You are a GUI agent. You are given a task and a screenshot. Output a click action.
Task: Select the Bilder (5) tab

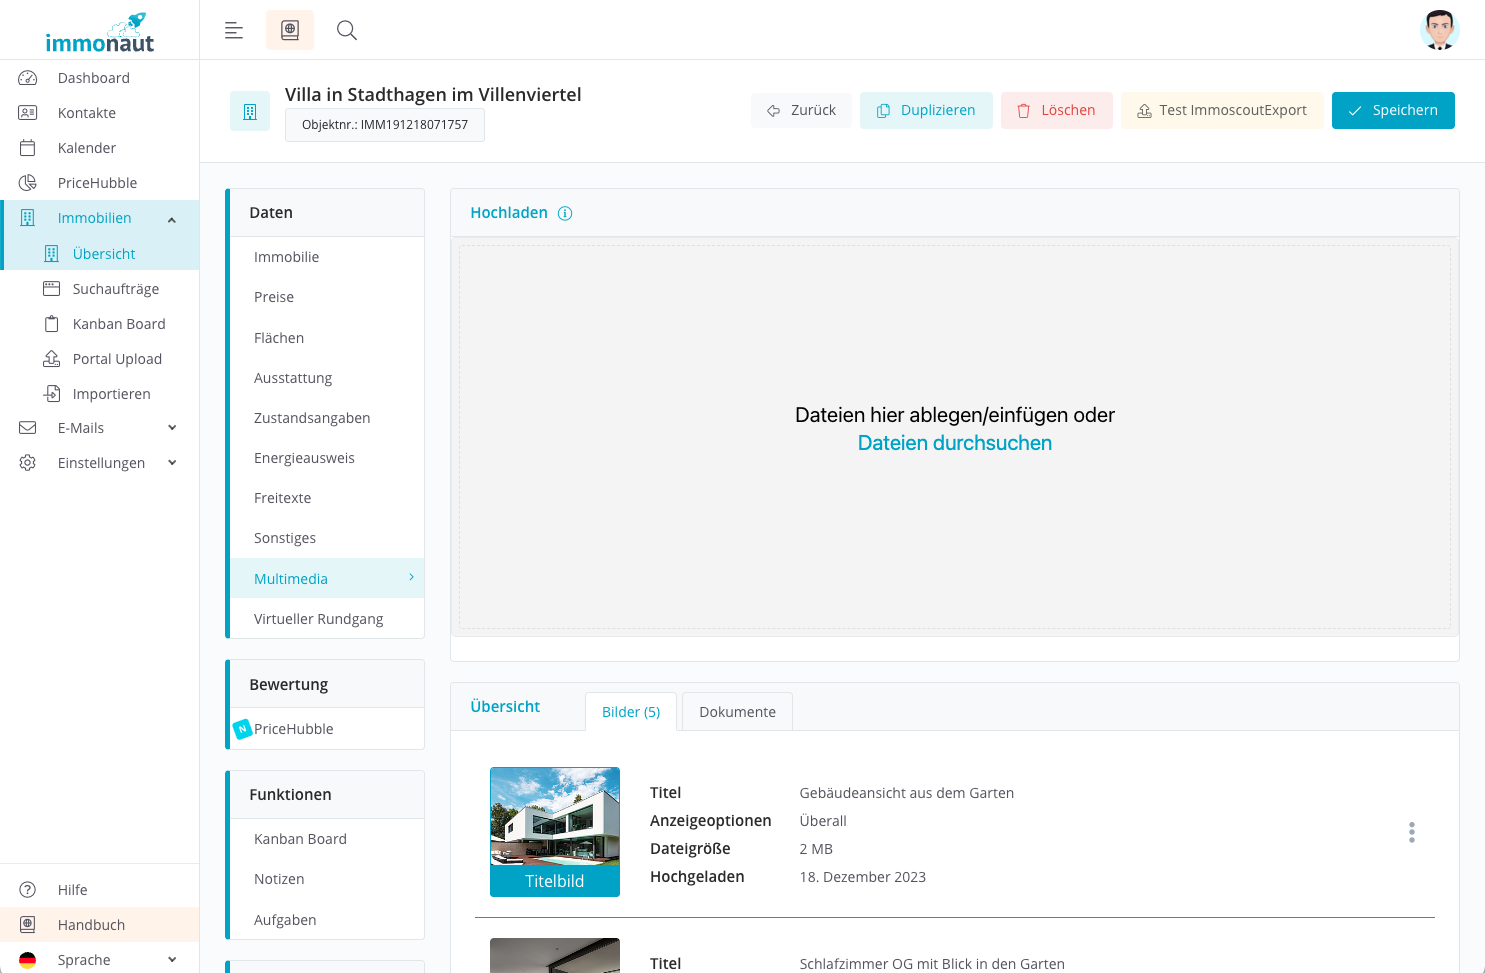tap(630, 712)
